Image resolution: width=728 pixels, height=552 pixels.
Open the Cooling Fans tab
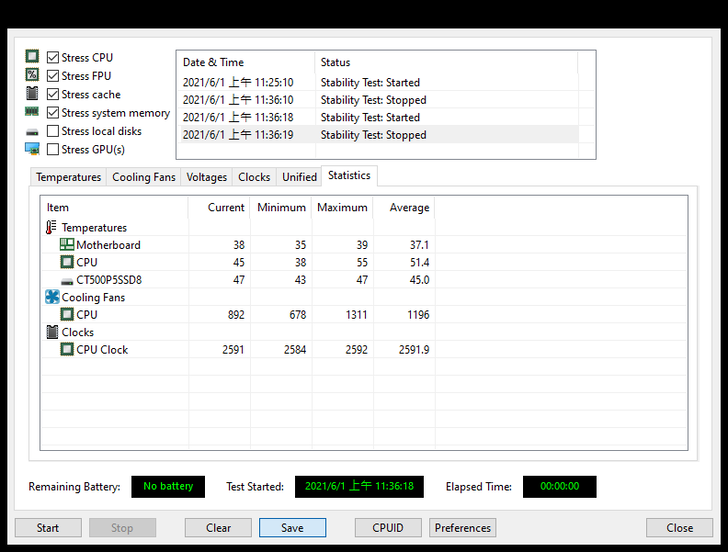pos(143,177)
